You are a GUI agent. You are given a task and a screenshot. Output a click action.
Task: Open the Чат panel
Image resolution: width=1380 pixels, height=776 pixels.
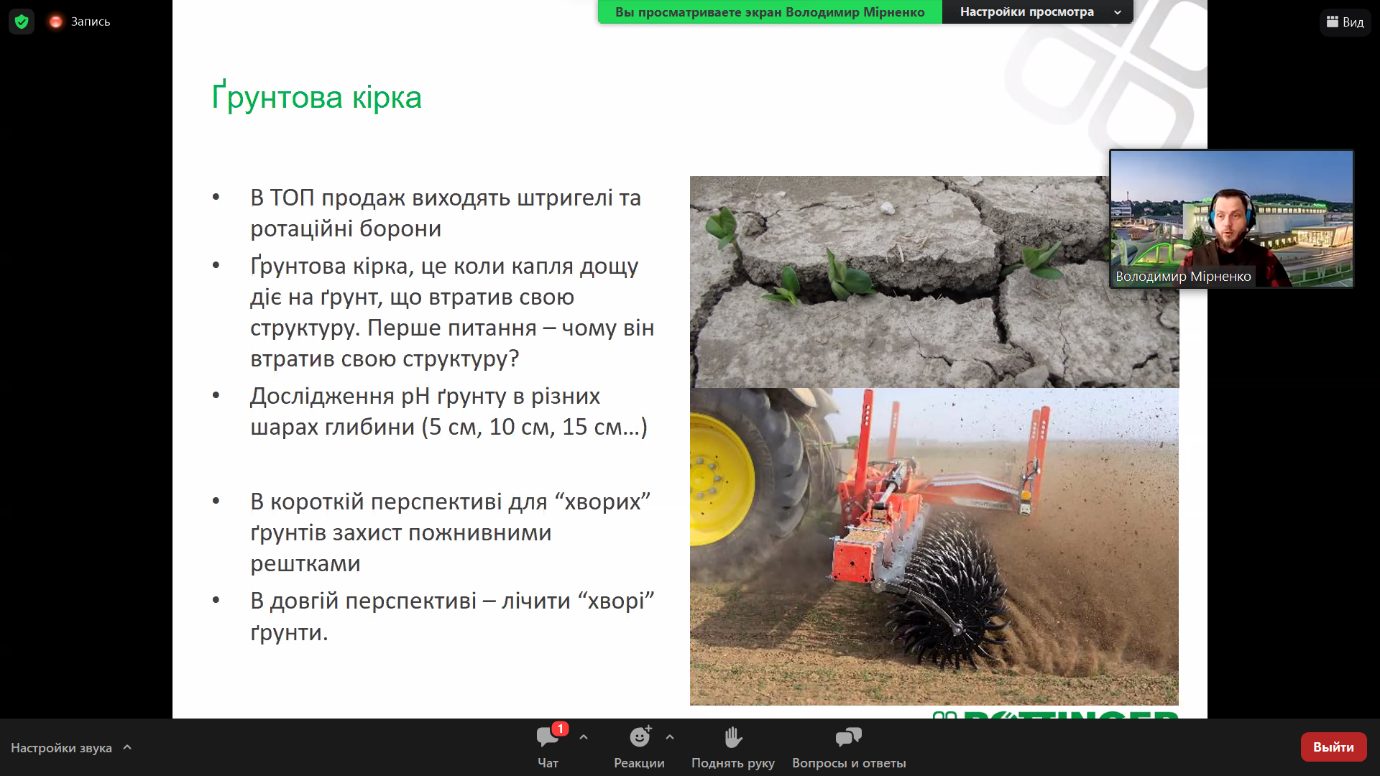(548, 747)
